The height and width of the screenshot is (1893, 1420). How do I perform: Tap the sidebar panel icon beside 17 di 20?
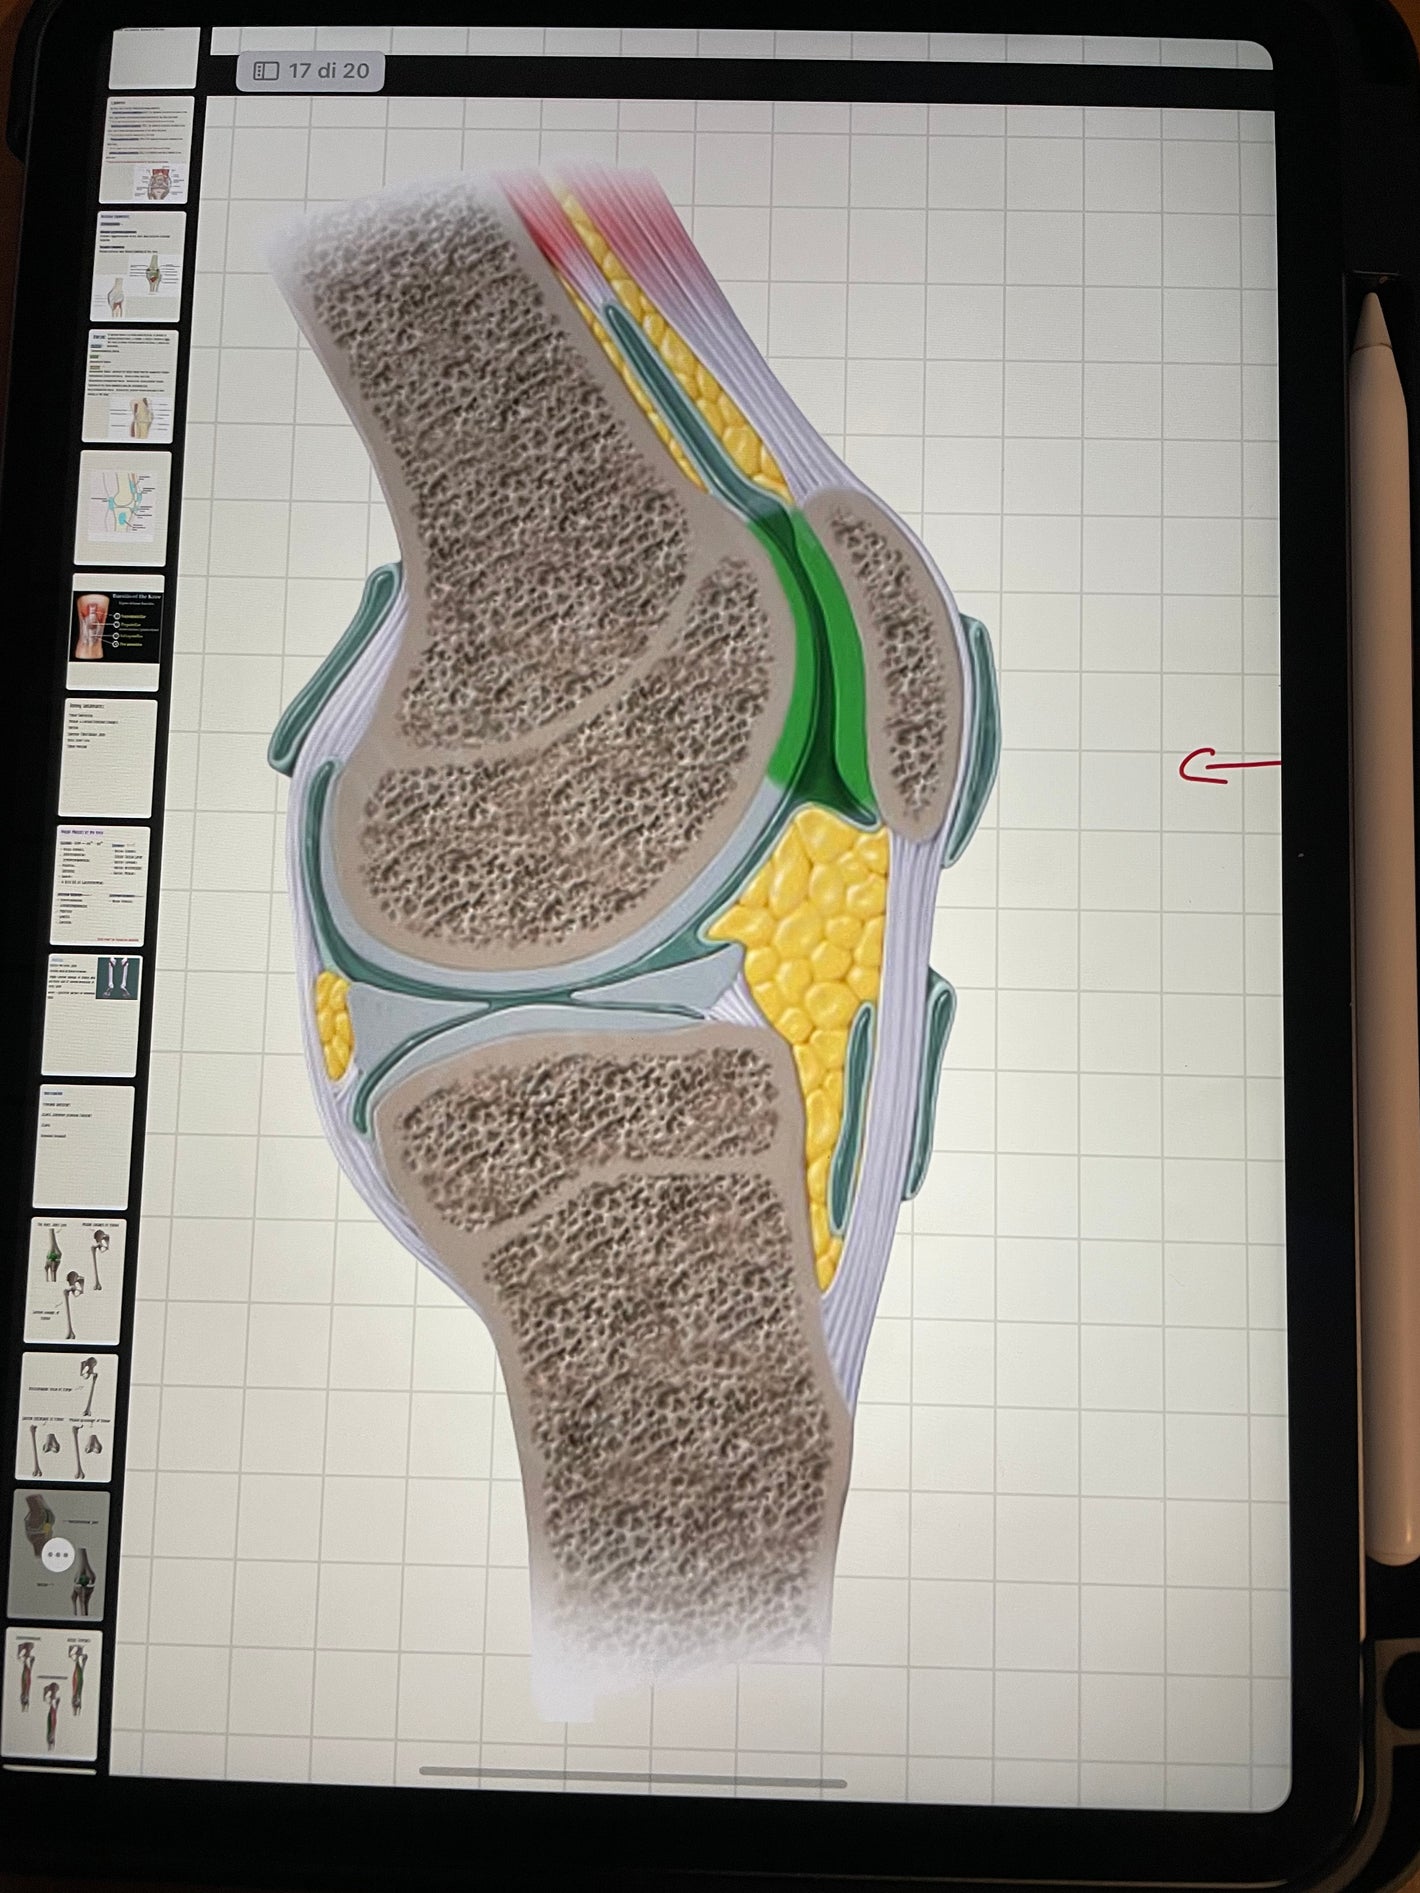(x=266, y=71)
